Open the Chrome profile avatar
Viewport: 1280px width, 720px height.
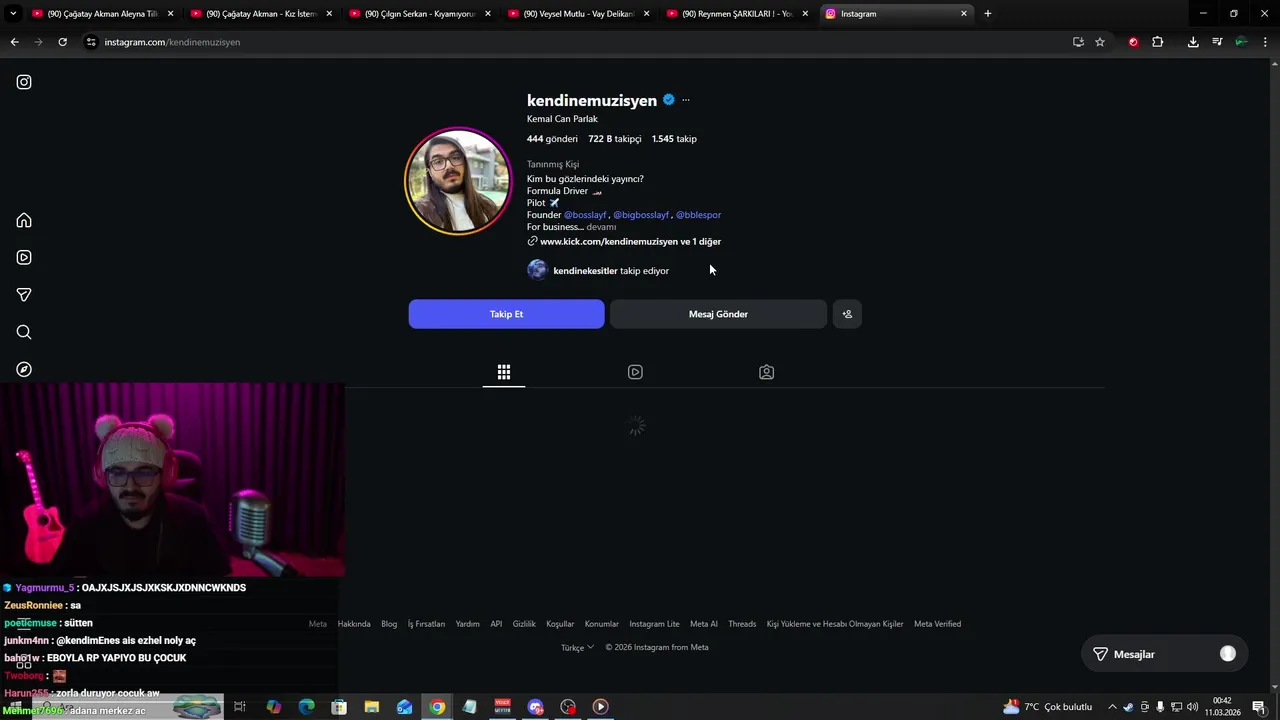[1241, 42]
